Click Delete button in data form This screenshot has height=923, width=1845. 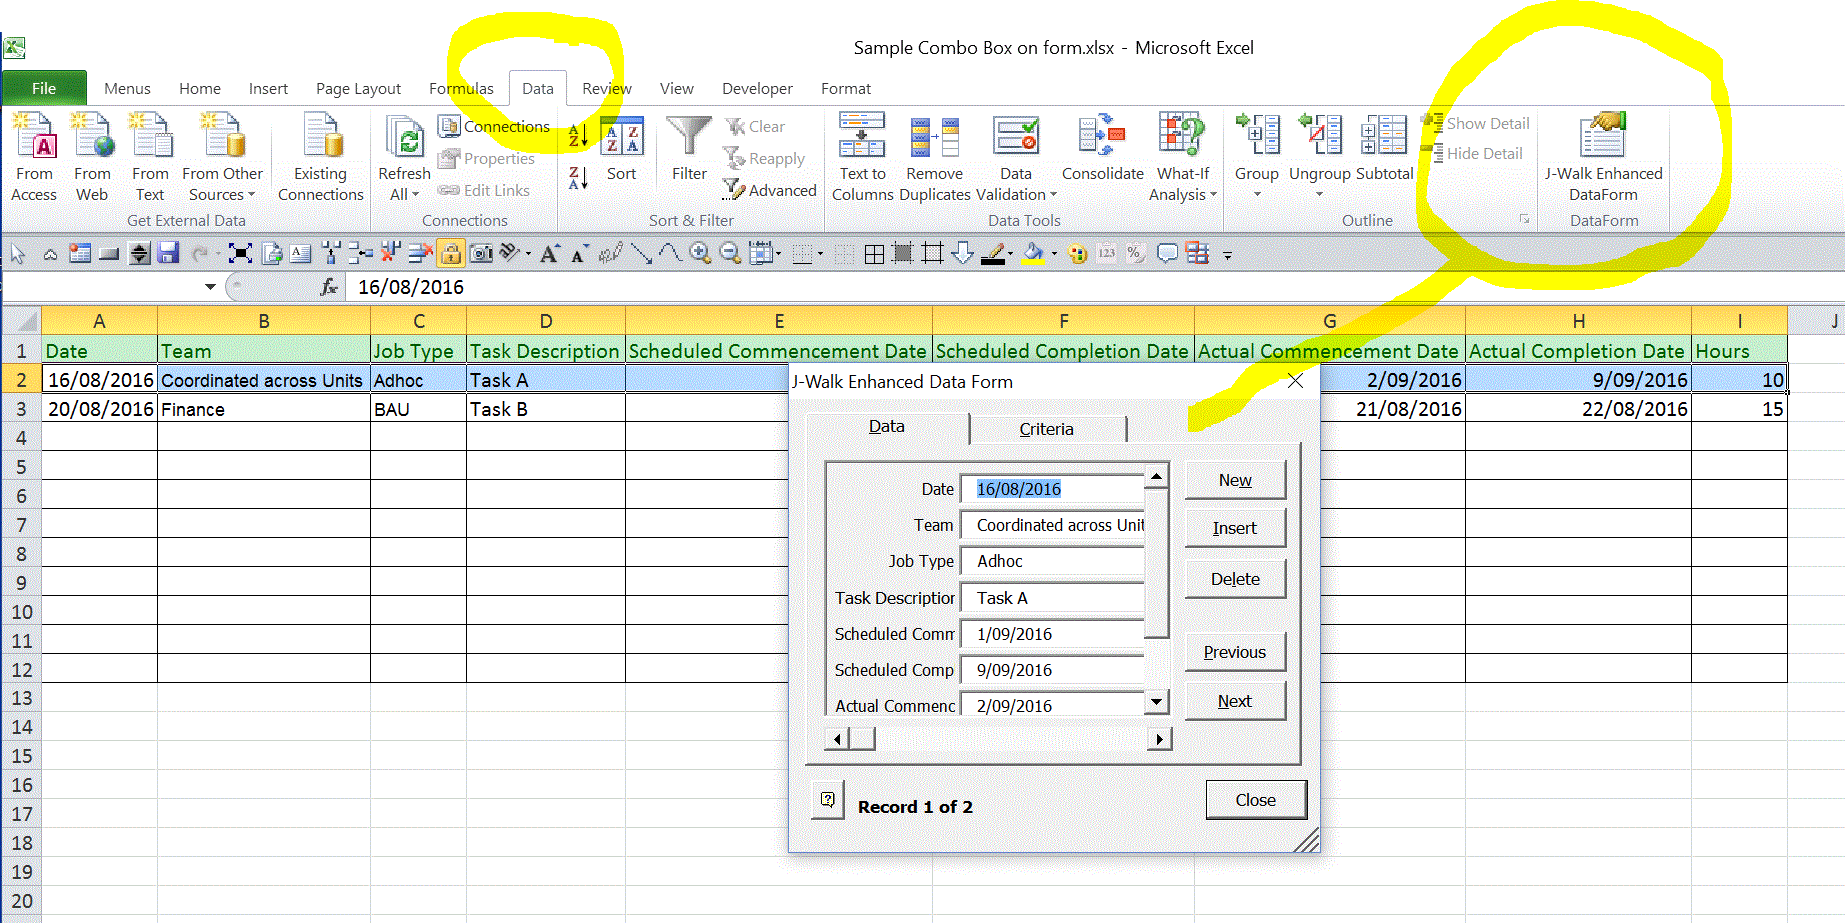click(1235, 579)
